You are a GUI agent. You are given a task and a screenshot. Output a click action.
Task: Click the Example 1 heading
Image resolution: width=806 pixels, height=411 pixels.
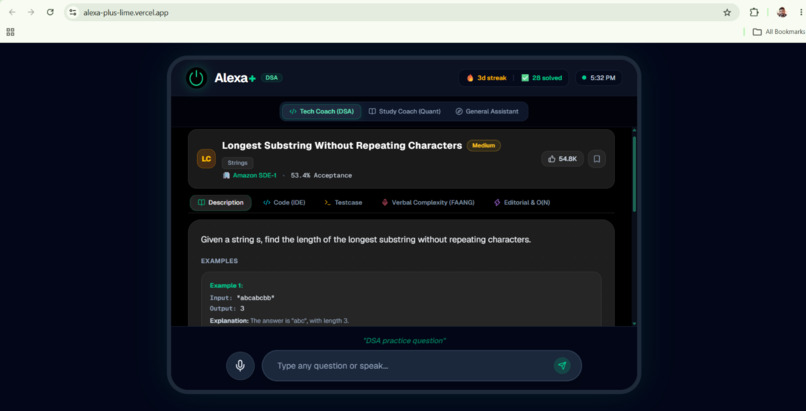[226, 286]
